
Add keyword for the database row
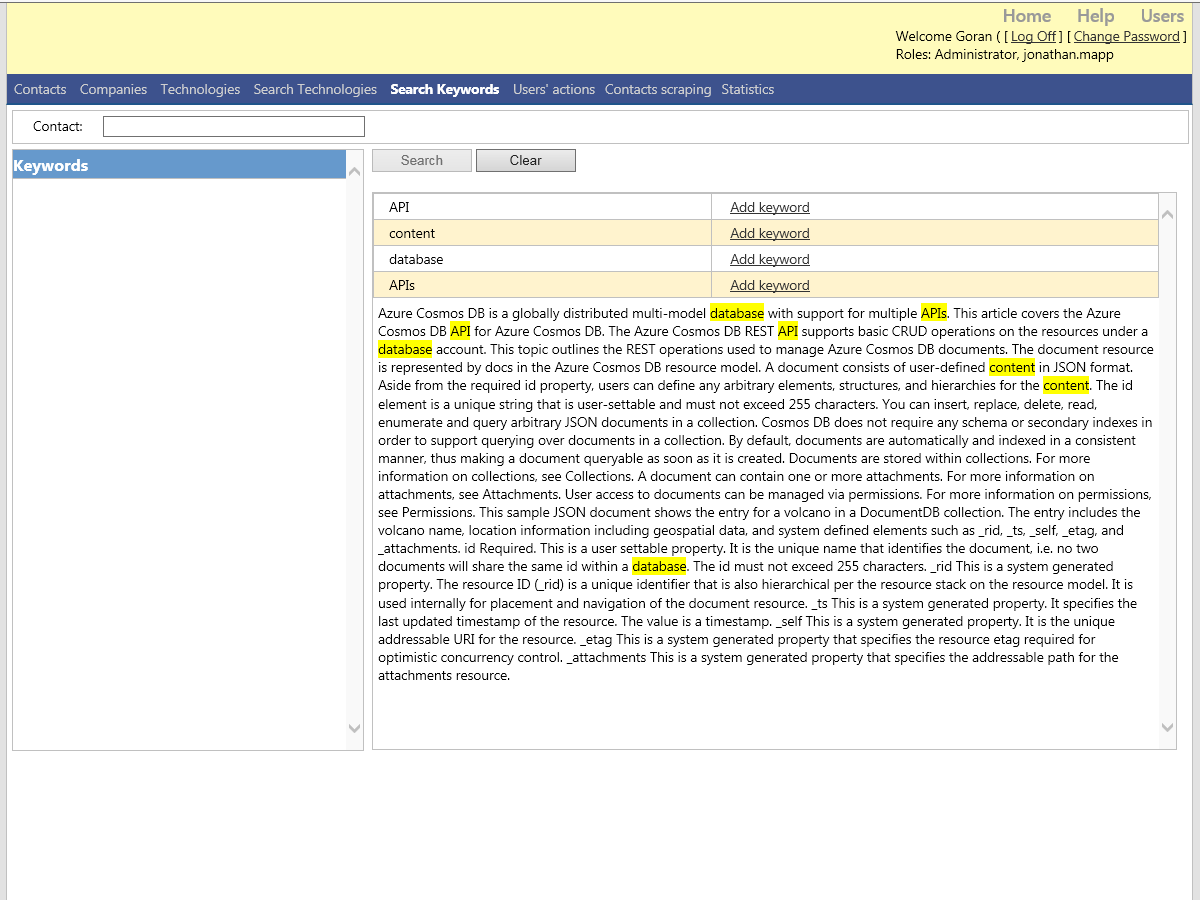tap(770, 259)
